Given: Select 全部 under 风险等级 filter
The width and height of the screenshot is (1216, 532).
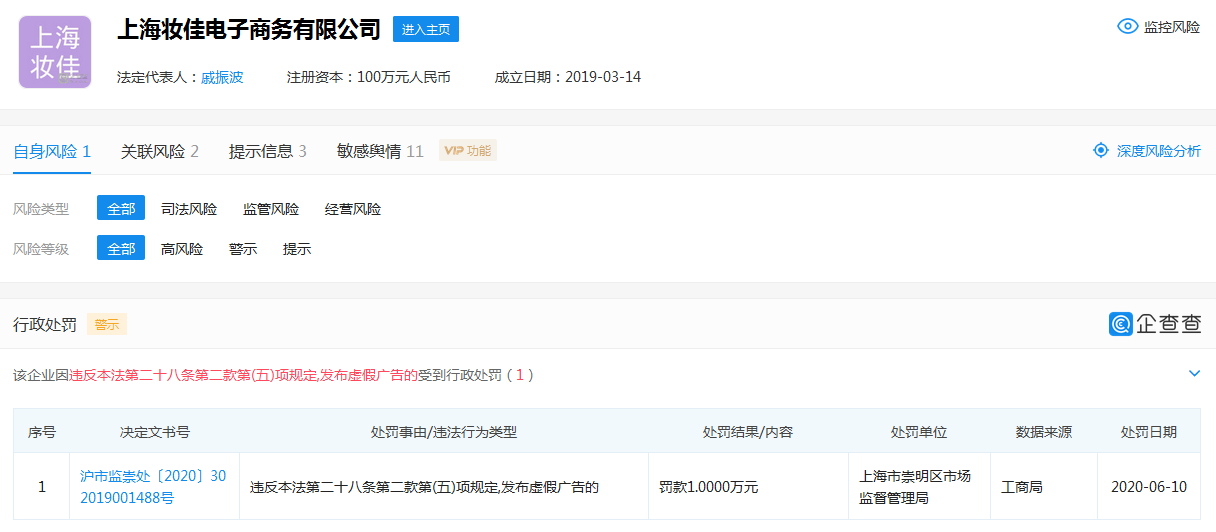Looking at the screenshot, I should 121,249.
